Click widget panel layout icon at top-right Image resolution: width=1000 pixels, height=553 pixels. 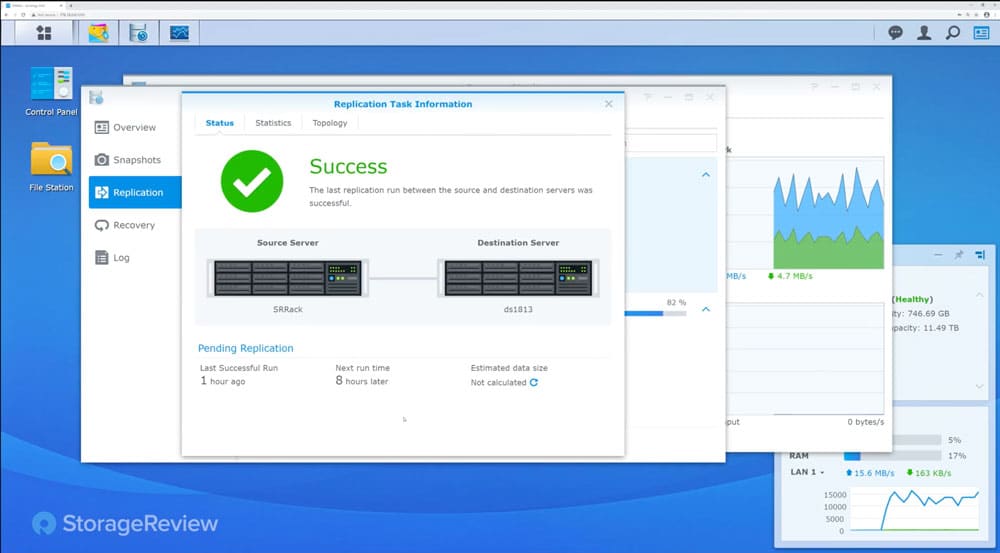980,254
